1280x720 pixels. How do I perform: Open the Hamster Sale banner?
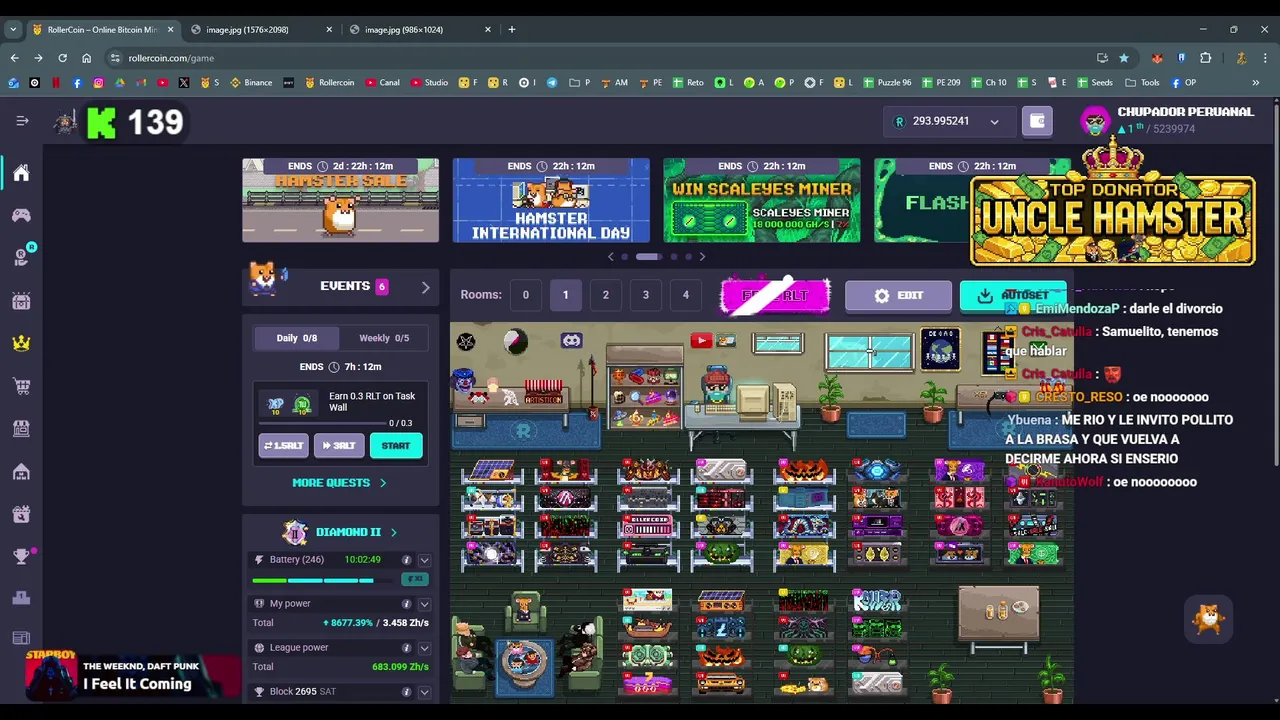pos(340,200)
